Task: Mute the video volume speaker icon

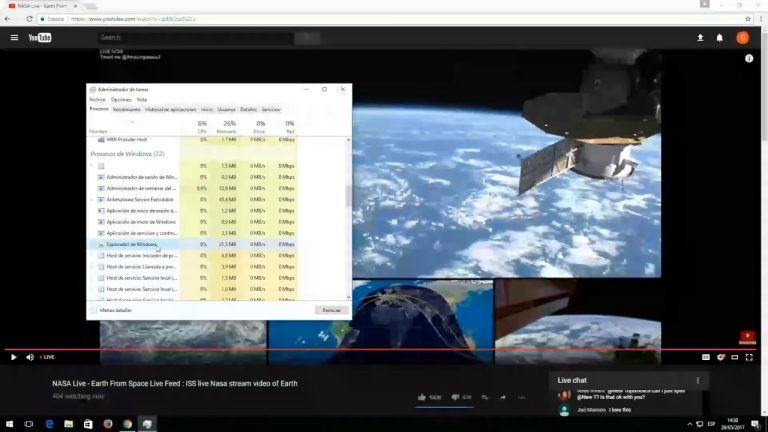Action: click(30, 357)
